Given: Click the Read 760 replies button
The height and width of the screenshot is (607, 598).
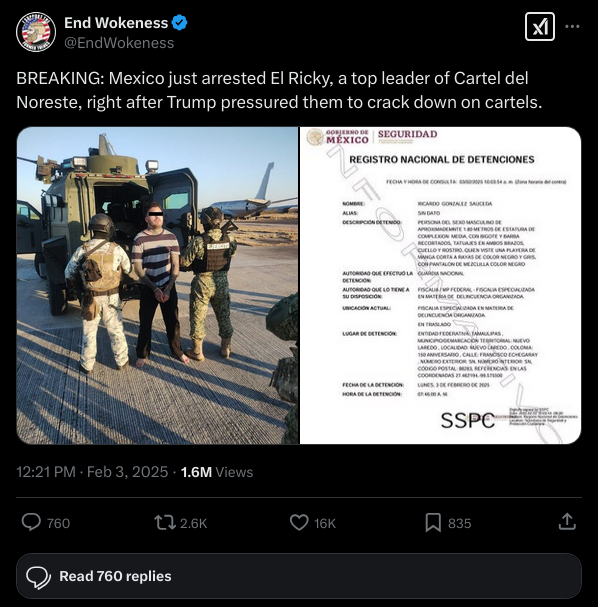Looking at the screenshot, I should [299, 576].
